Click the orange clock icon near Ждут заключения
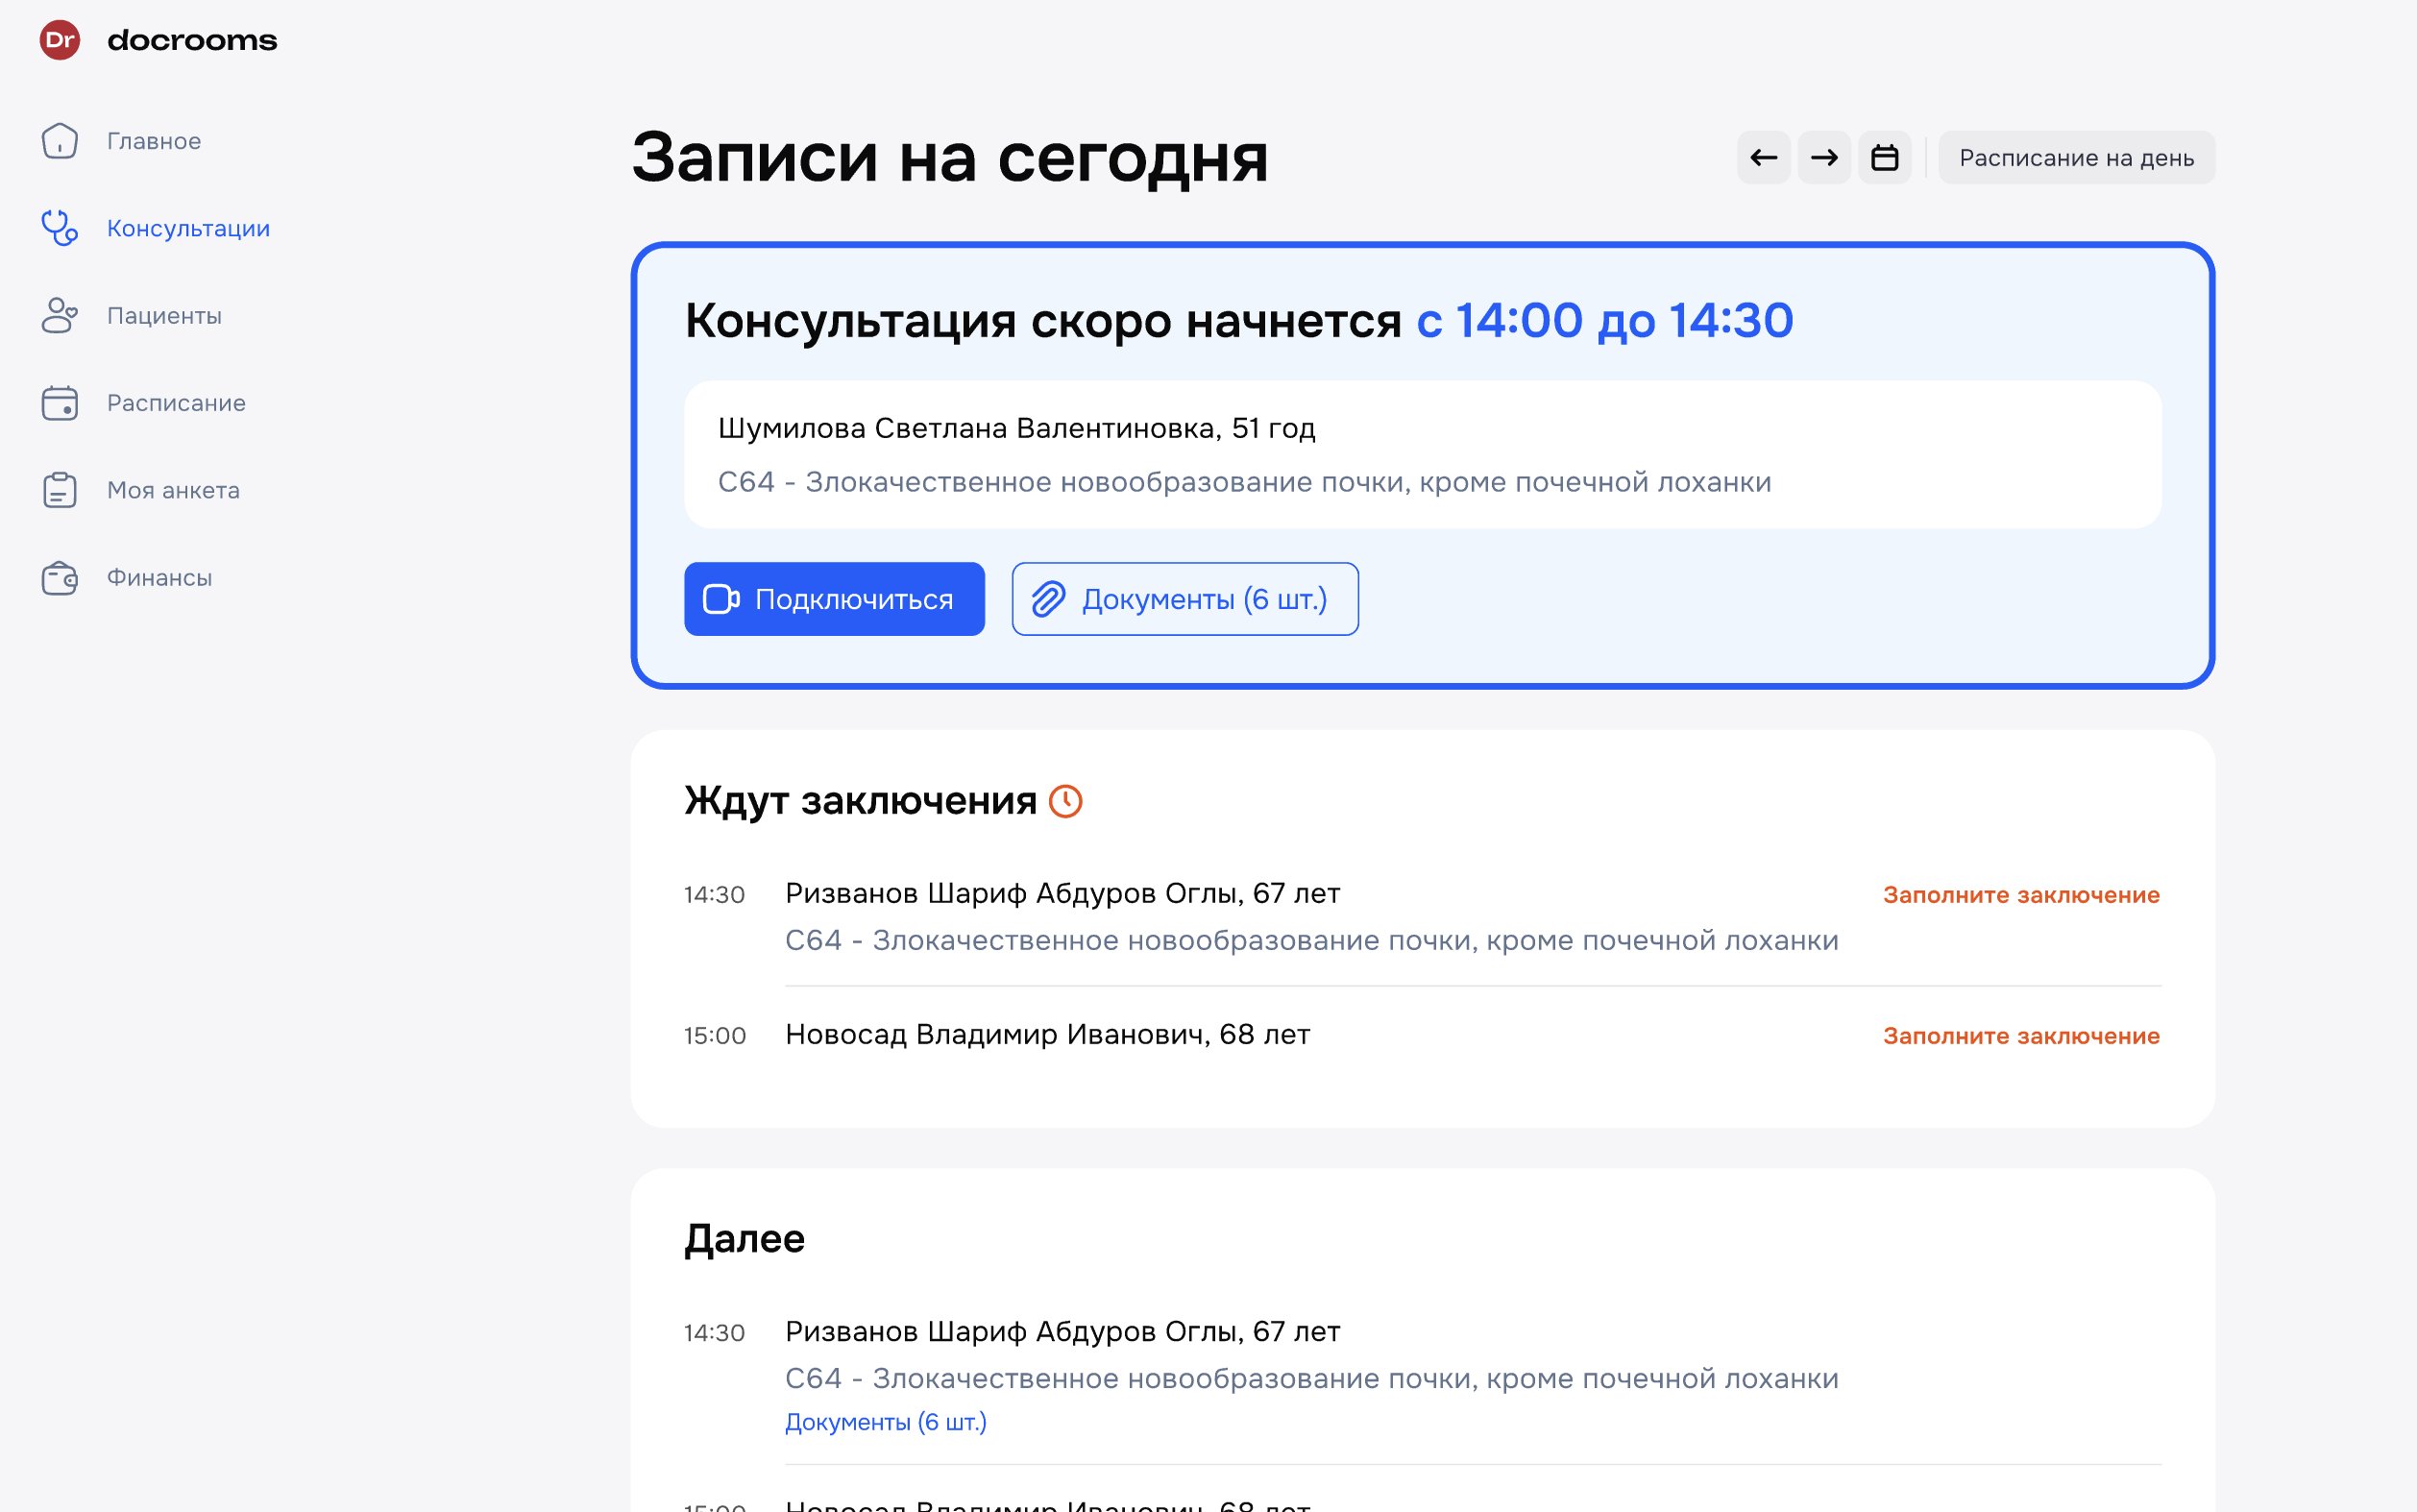The image size is (2417, 1512). click(x=1065, y=801)
